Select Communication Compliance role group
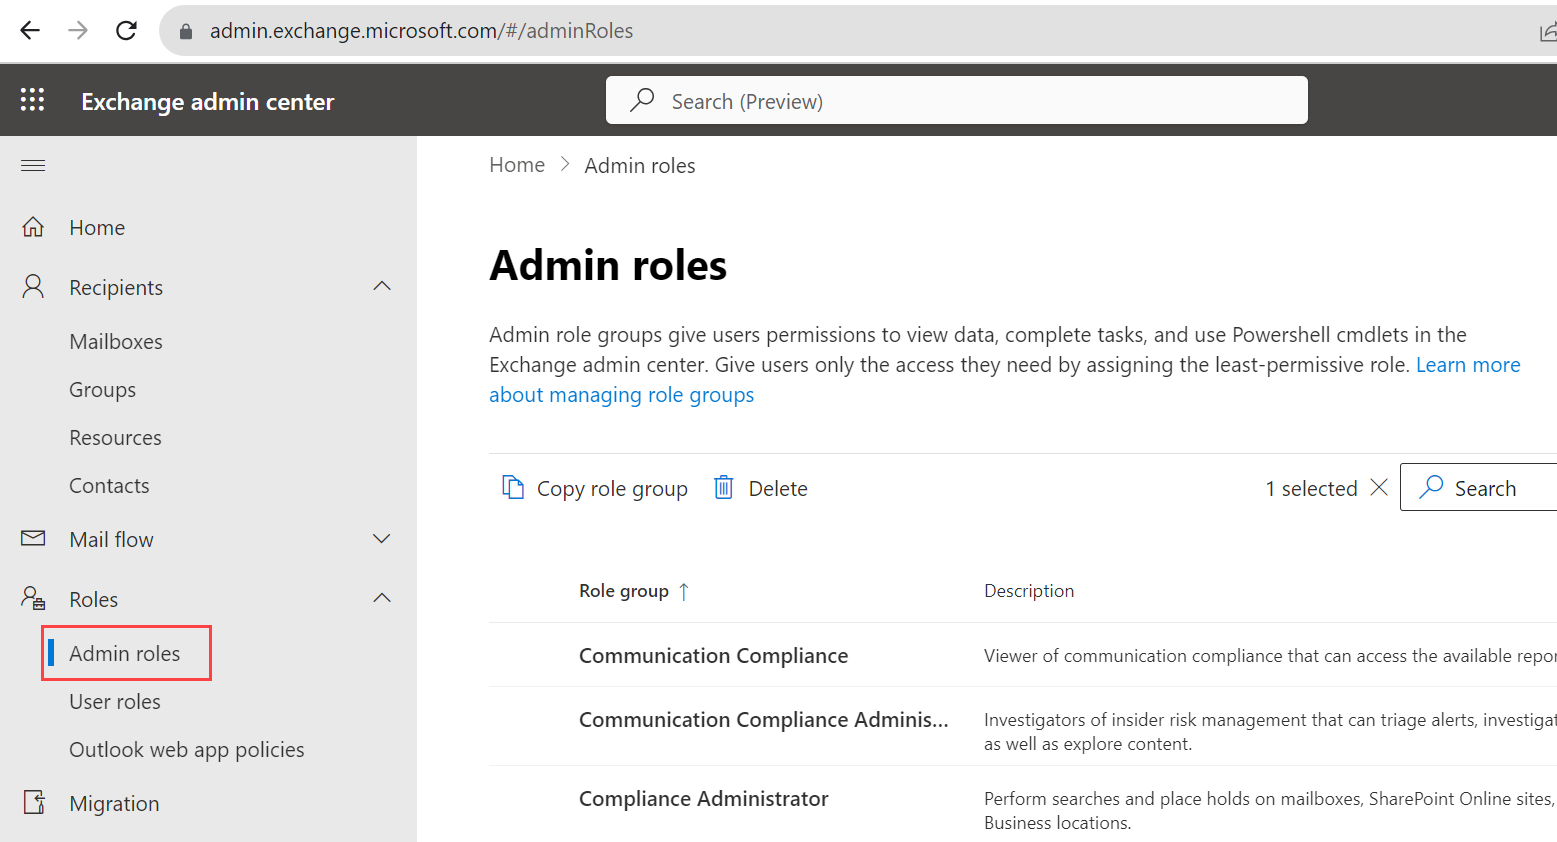 [x=714, y=656]
